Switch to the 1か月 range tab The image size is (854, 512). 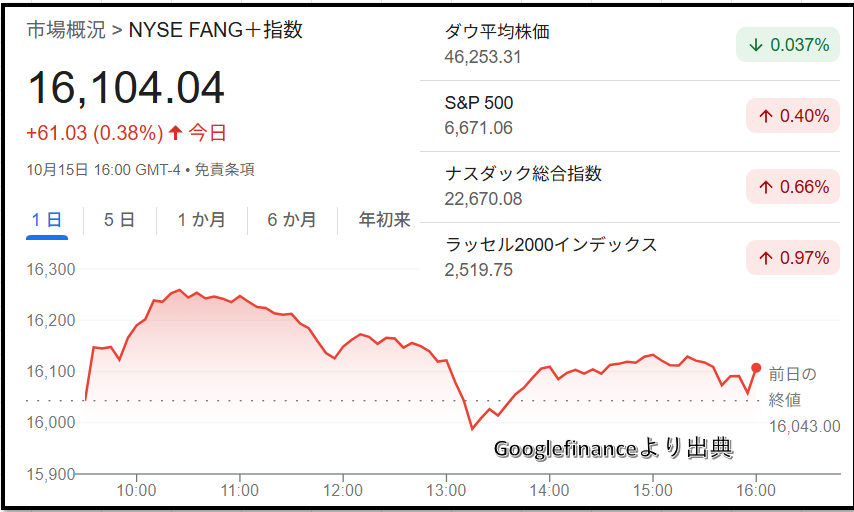click(201, 220)
